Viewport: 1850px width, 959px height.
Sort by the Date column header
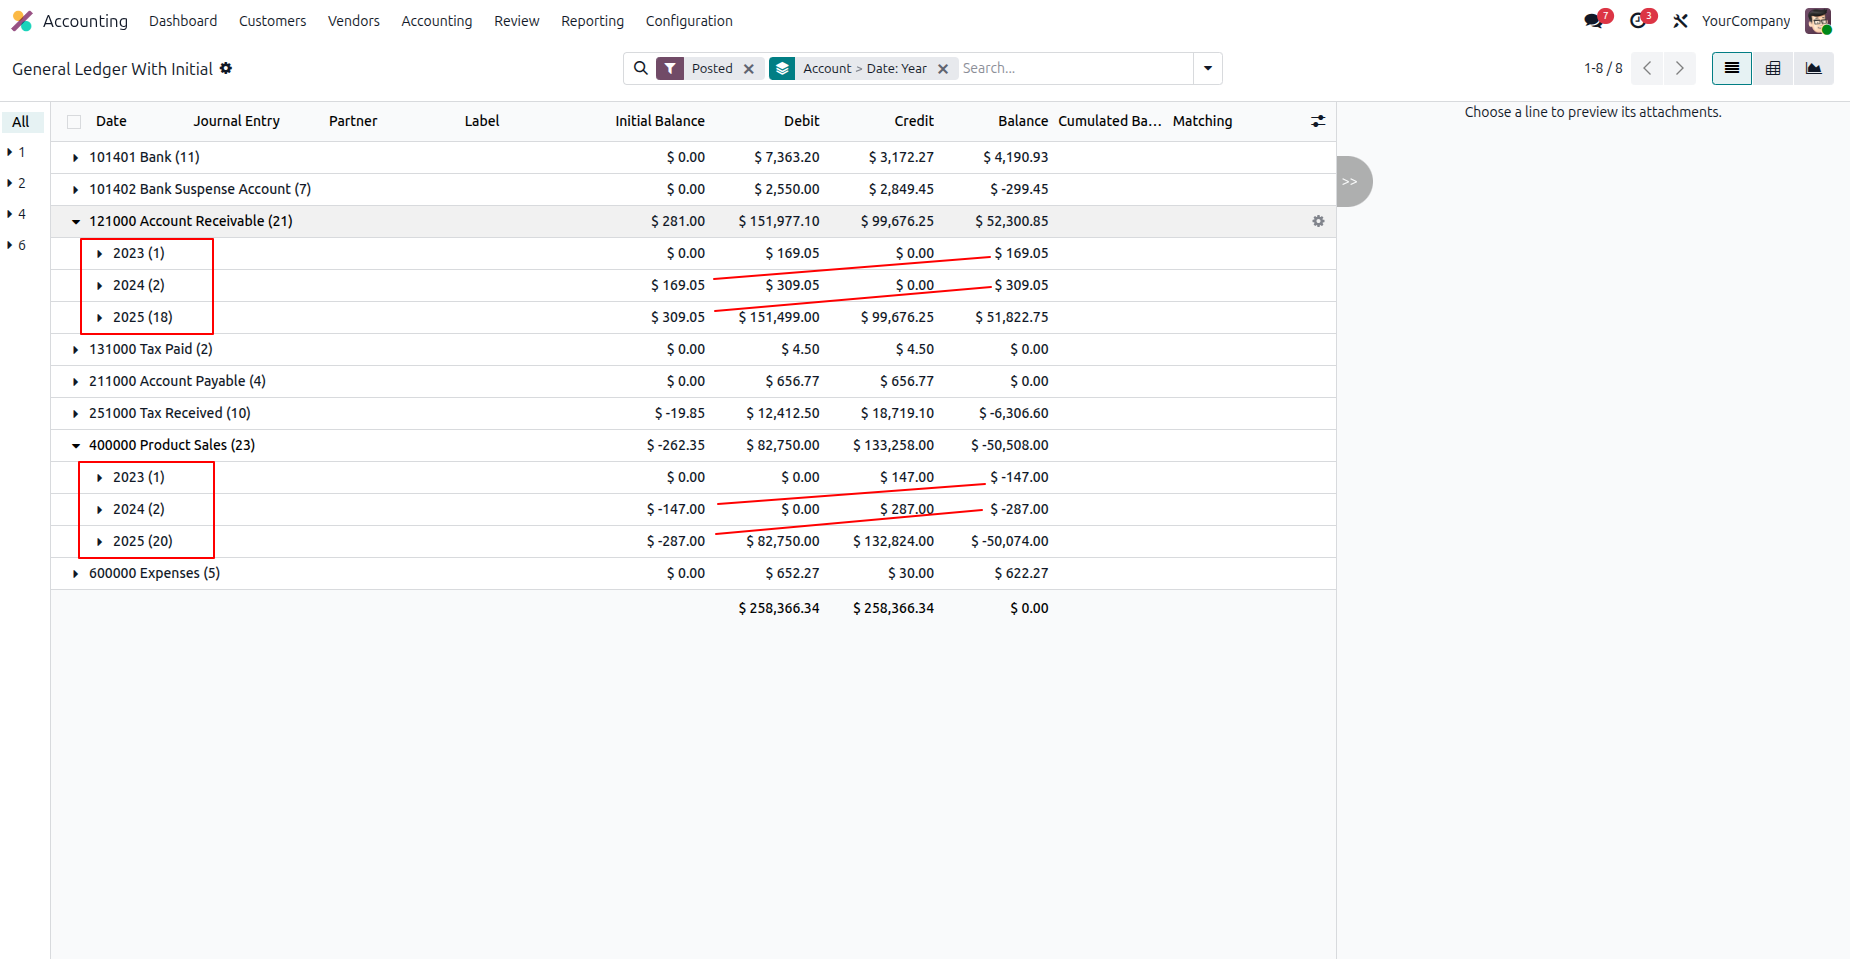pos(111,121)
